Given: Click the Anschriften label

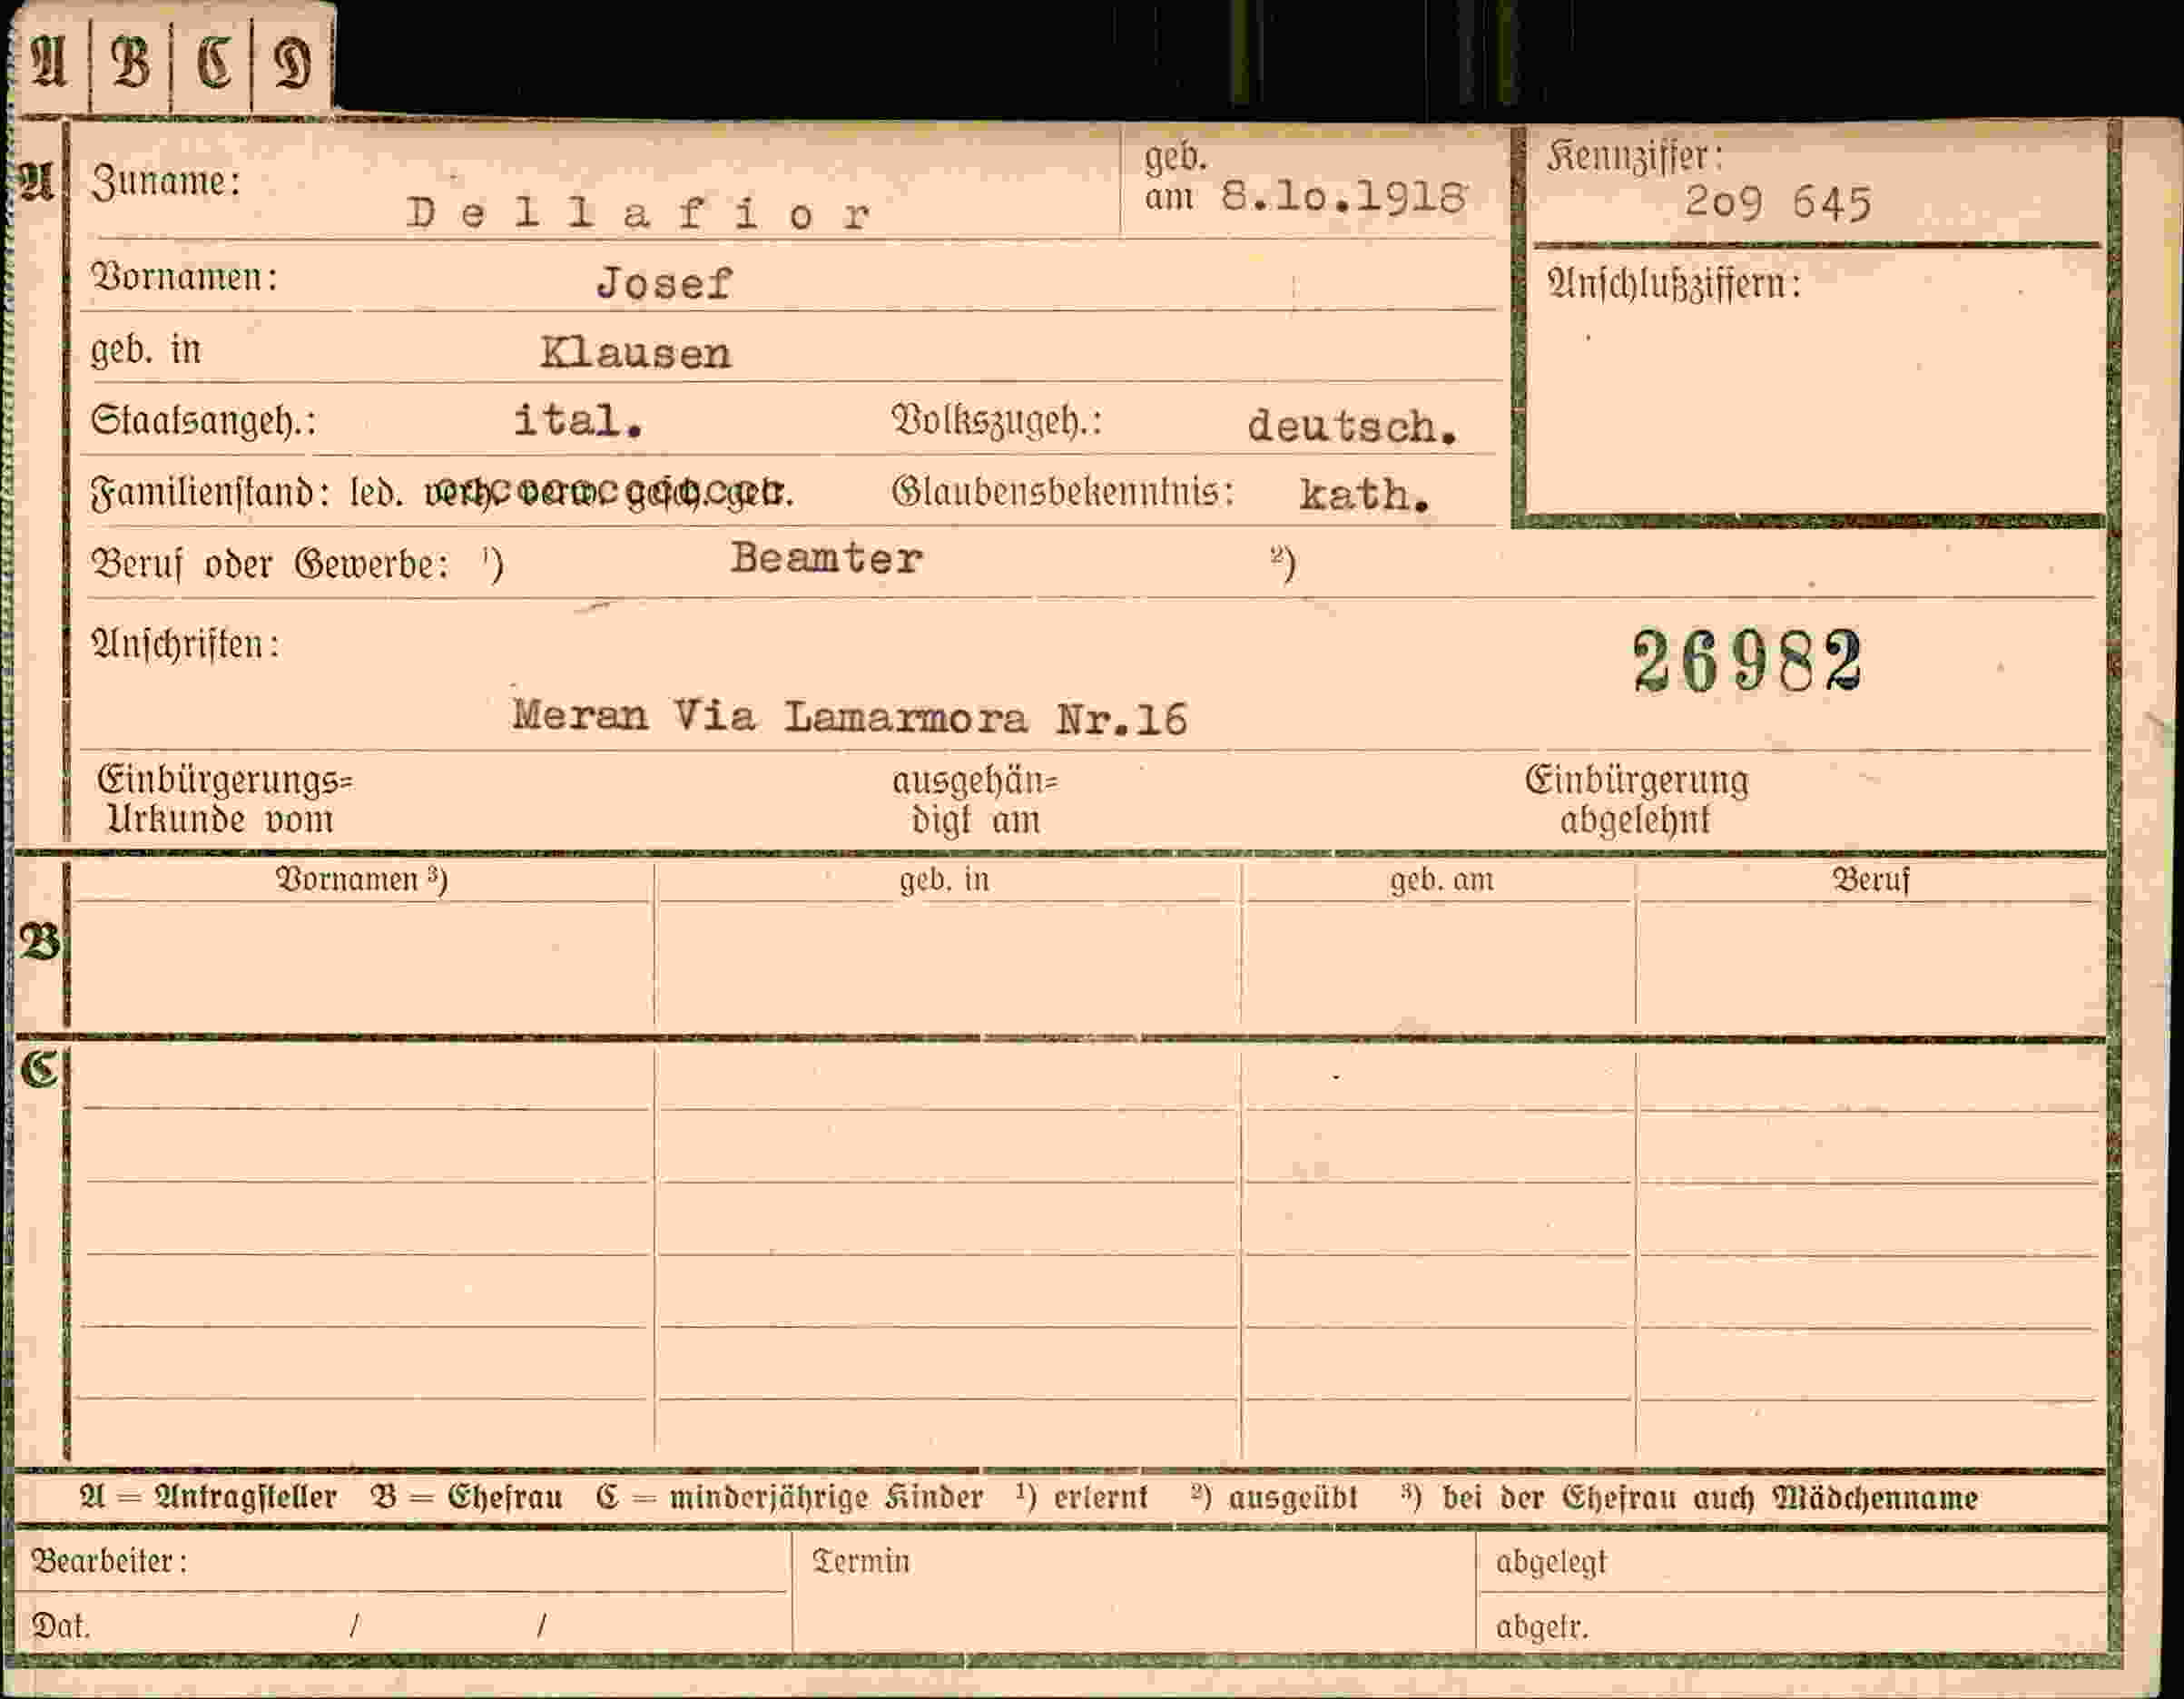Looking at the screenshot, I should point(186,645).
